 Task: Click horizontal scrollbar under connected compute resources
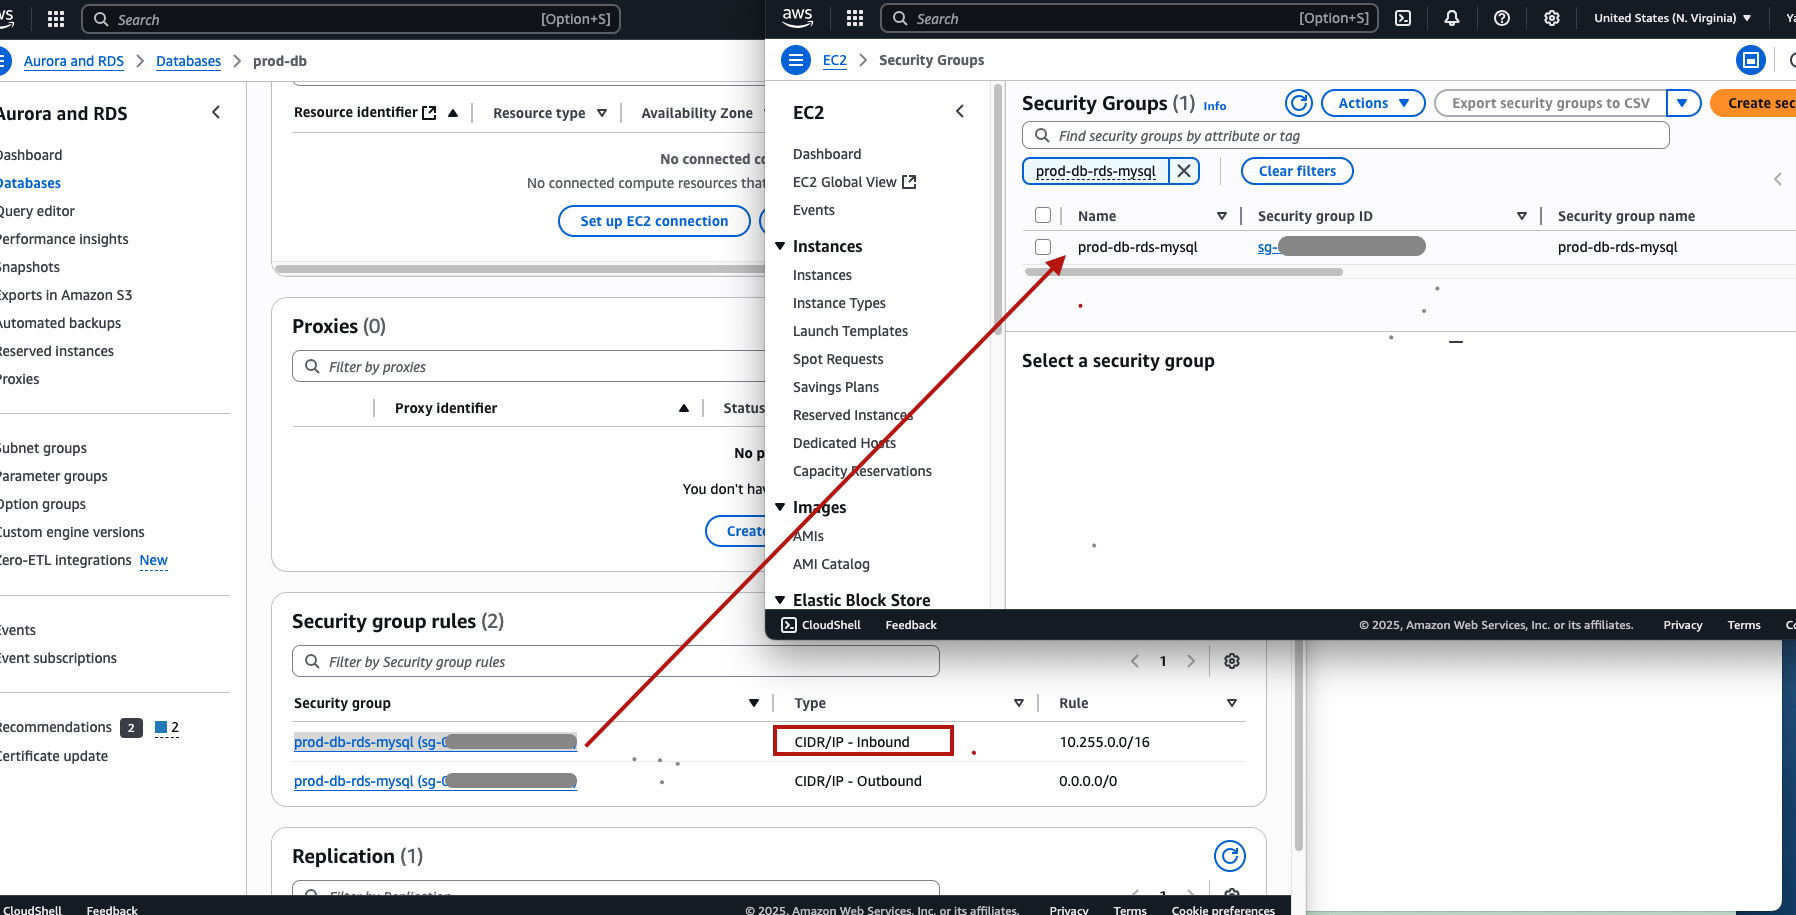click(x=520, y=269)
